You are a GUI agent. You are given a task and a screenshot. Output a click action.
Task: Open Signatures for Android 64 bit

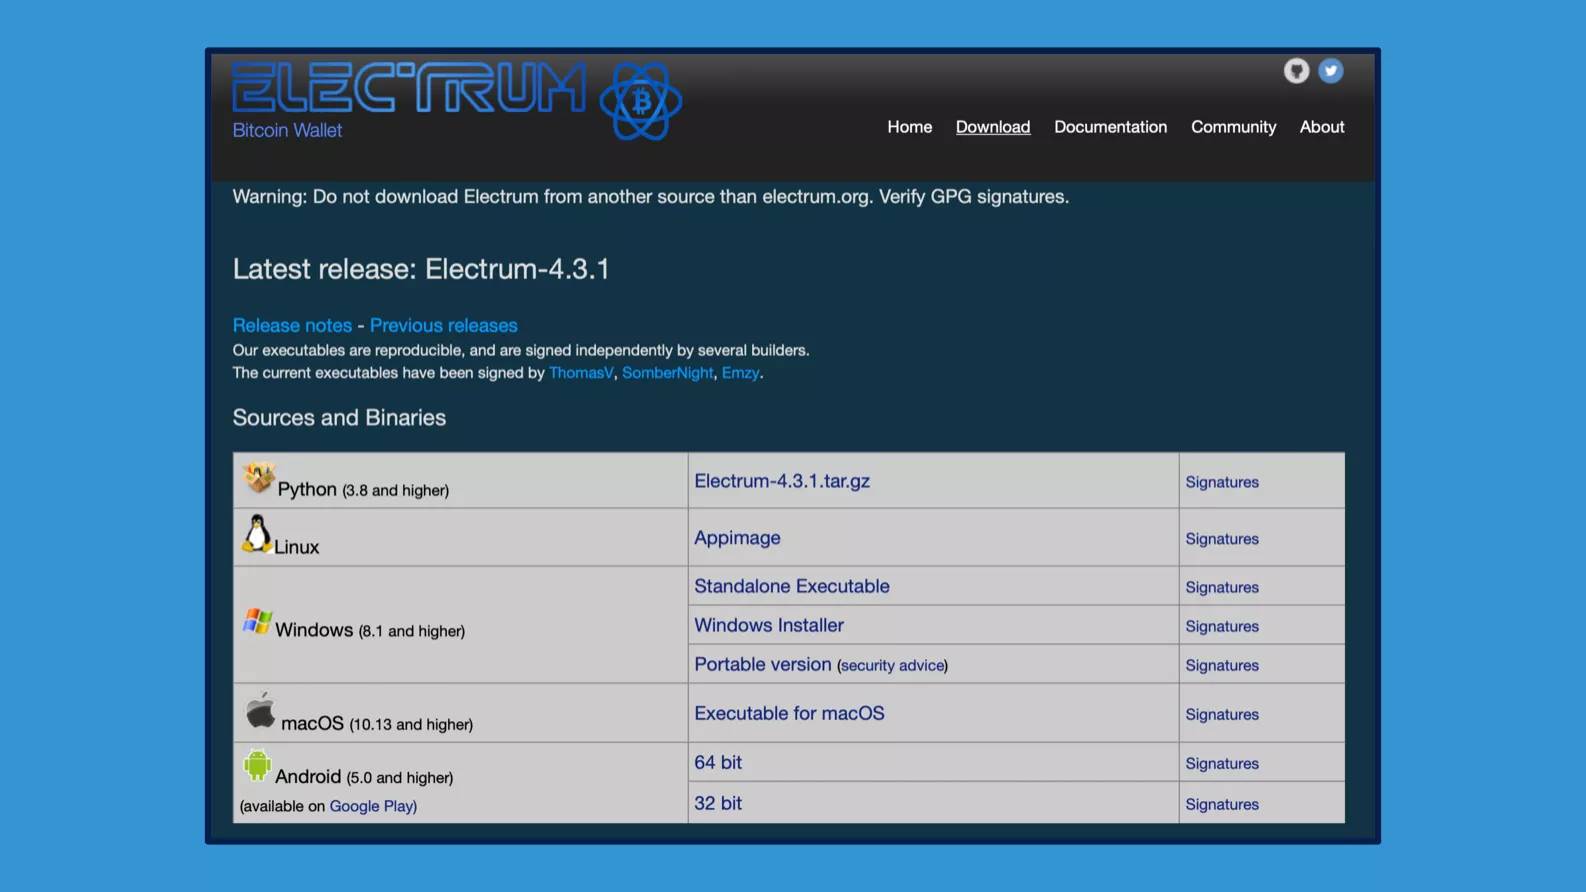[1222, 763]
